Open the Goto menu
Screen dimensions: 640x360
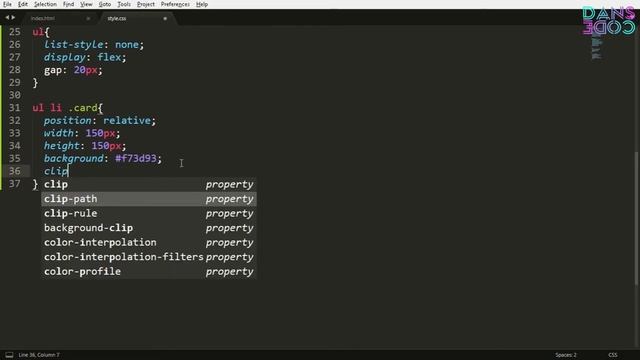pyautogui.click(x=105, y=4)
